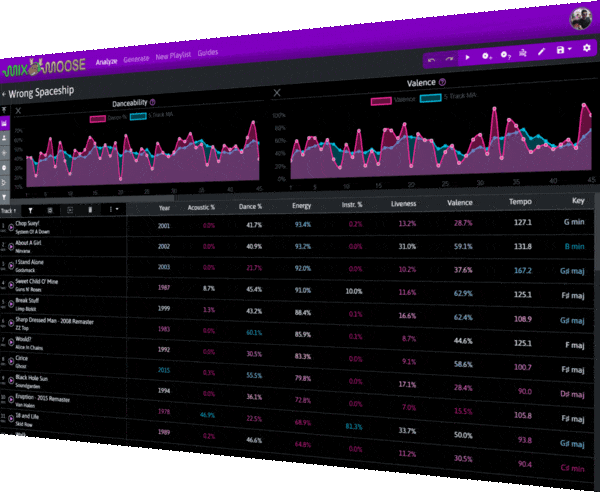
Task: Open the three-dots dropdown in the track toolbar
Action: pyautogui.click(x=114, y=209)
